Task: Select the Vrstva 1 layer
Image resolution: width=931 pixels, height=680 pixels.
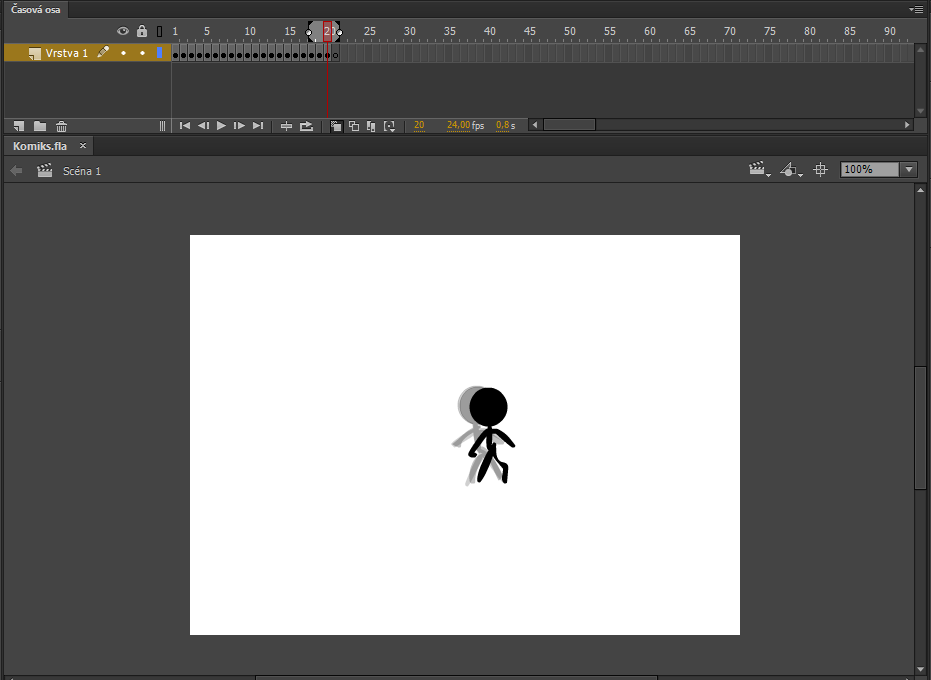Action: [67, 53]
